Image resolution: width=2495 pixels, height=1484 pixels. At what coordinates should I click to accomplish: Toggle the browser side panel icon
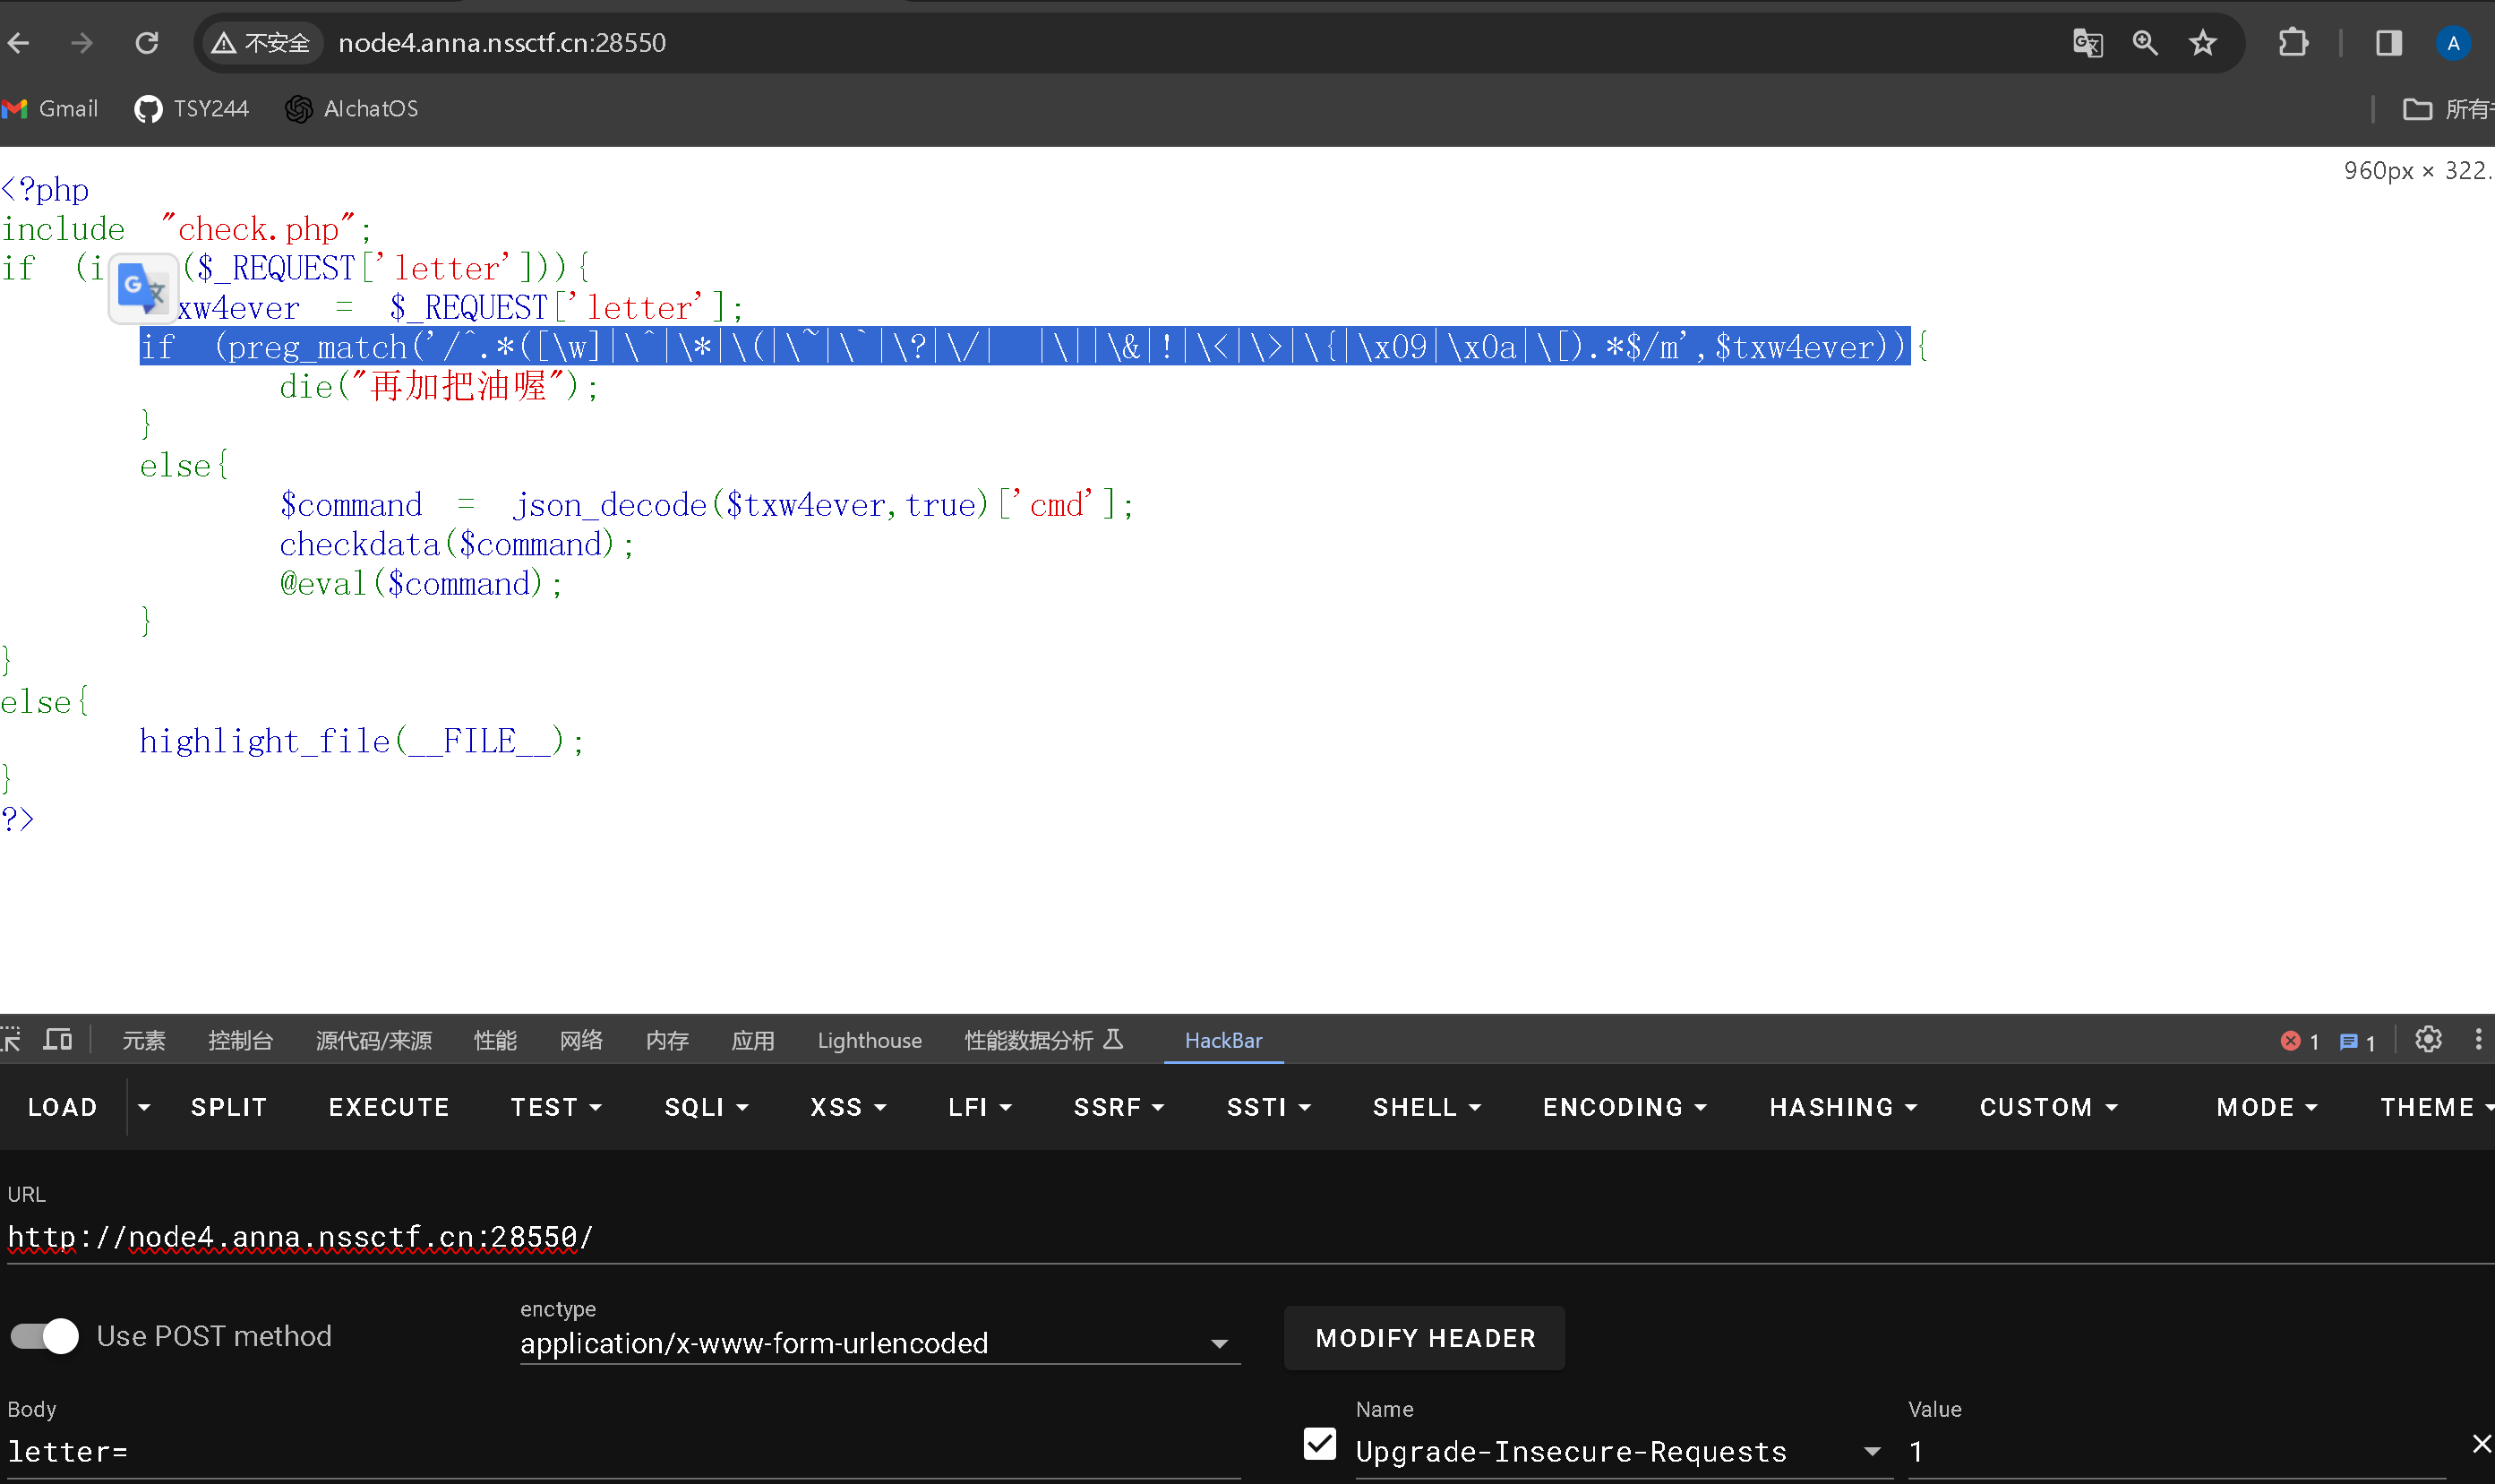click(x=2388, y=43)
